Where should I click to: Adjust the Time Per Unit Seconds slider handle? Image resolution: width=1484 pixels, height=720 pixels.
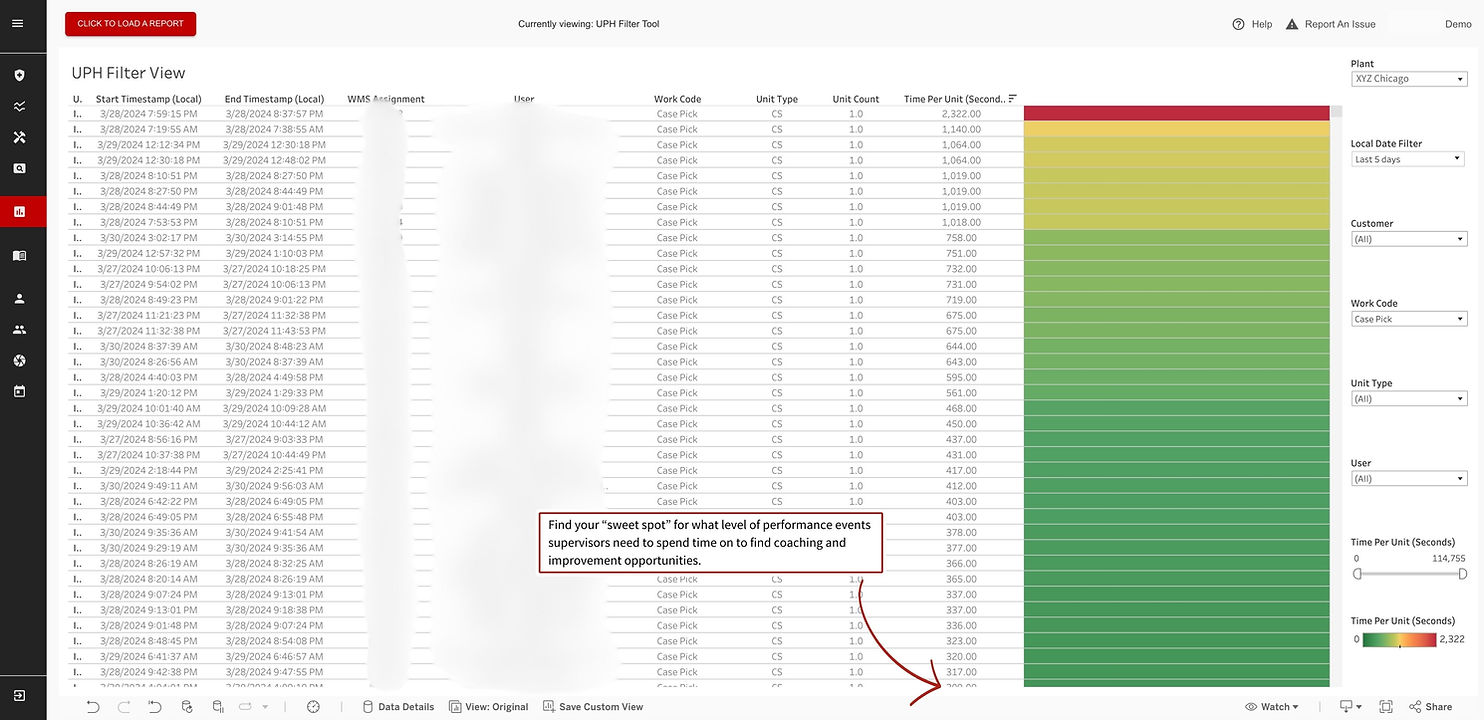click(1357, 573)
